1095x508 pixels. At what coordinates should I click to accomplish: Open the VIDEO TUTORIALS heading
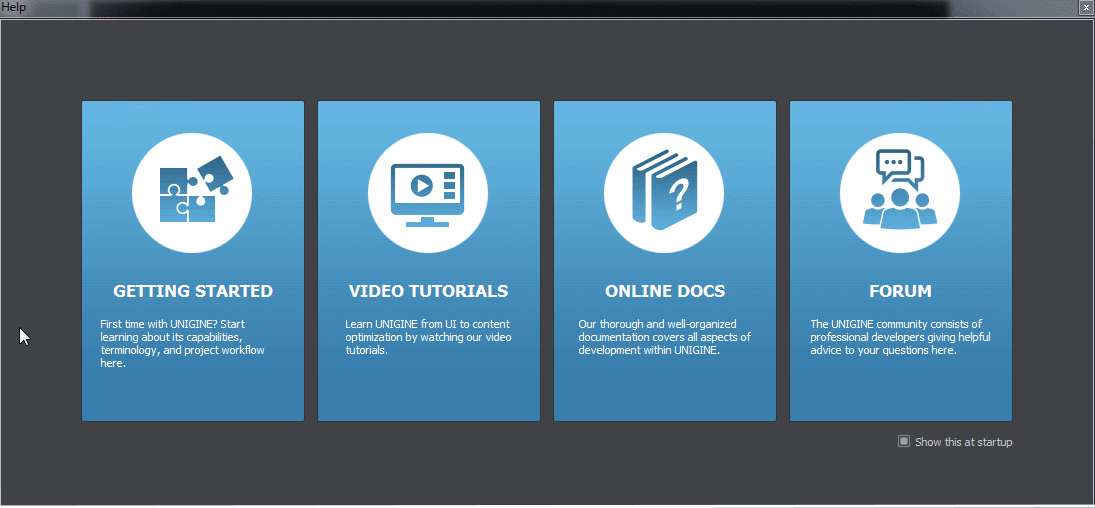[429, 291]
